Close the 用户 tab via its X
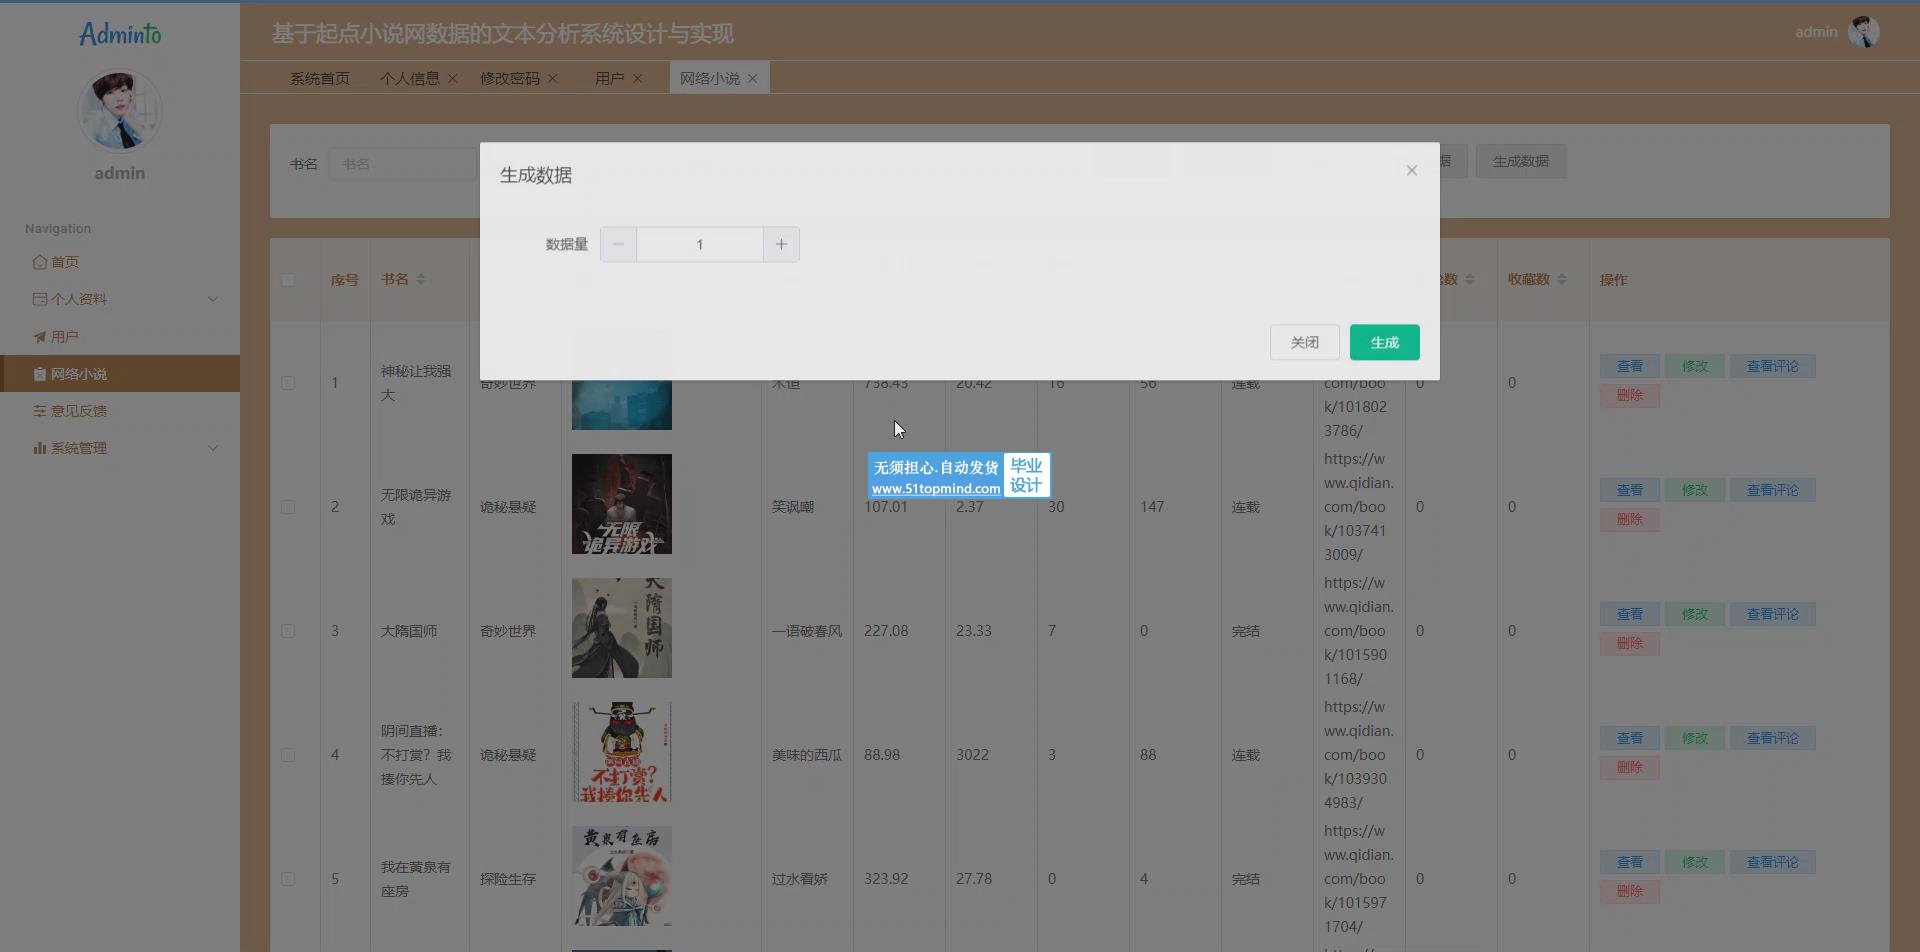This screenshot has height=952, width=1920. (x=638, y=78)
